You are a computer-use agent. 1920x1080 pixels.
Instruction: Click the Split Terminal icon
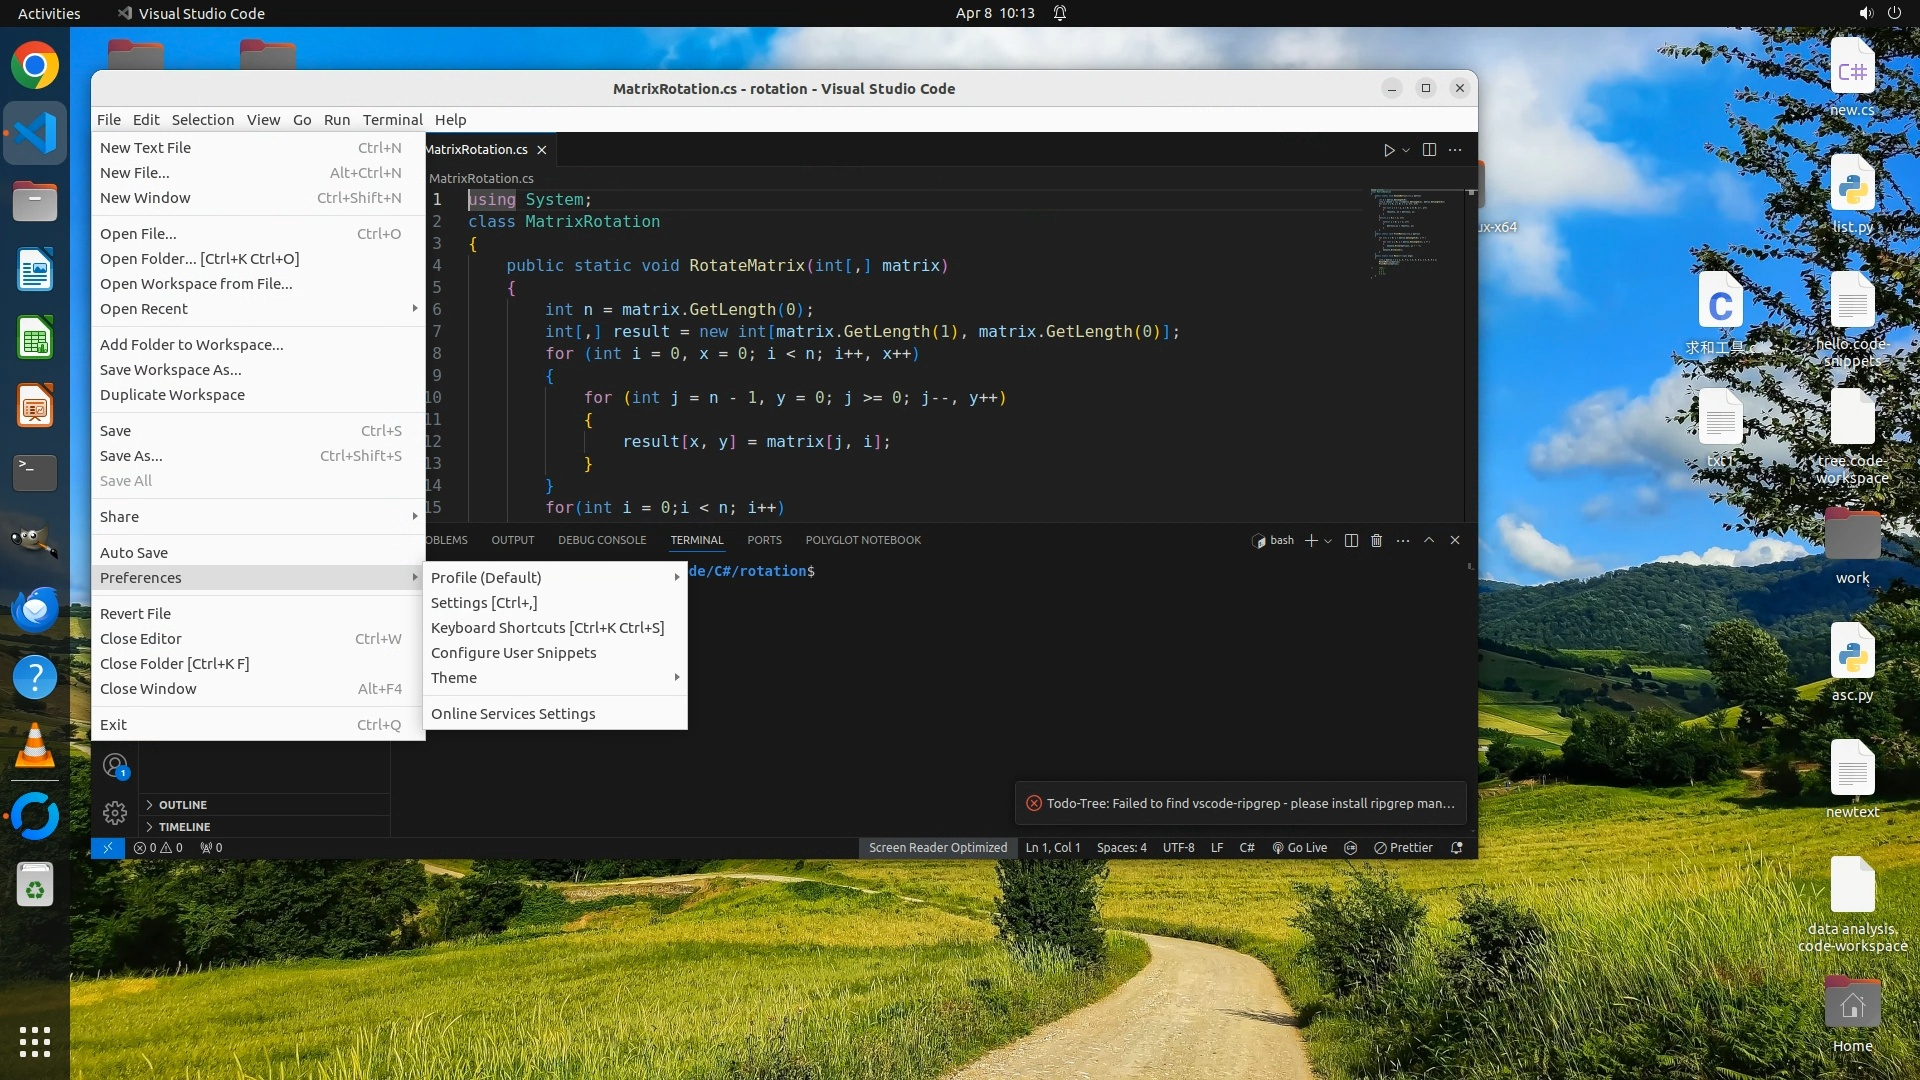pos(1351,540)
